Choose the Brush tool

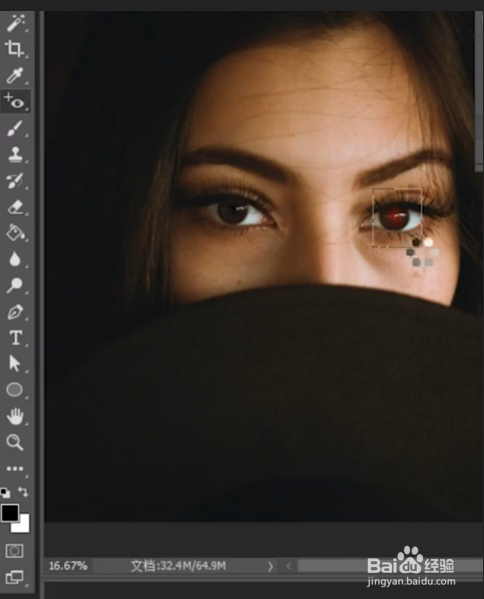coord(15,128)
